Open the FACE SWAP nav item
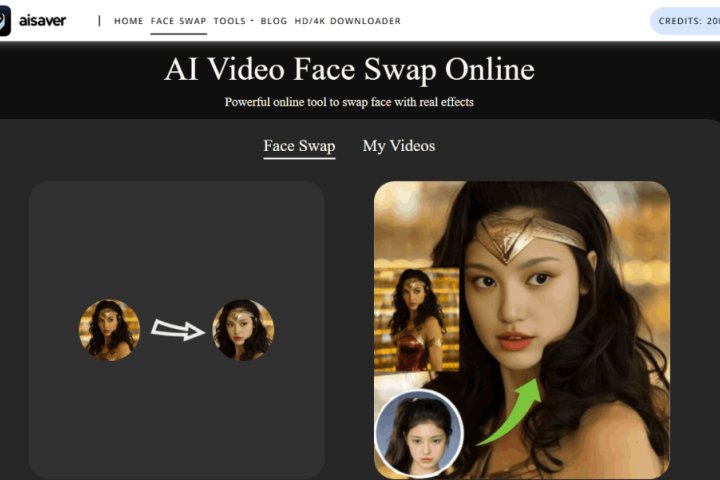 [179, 21]
